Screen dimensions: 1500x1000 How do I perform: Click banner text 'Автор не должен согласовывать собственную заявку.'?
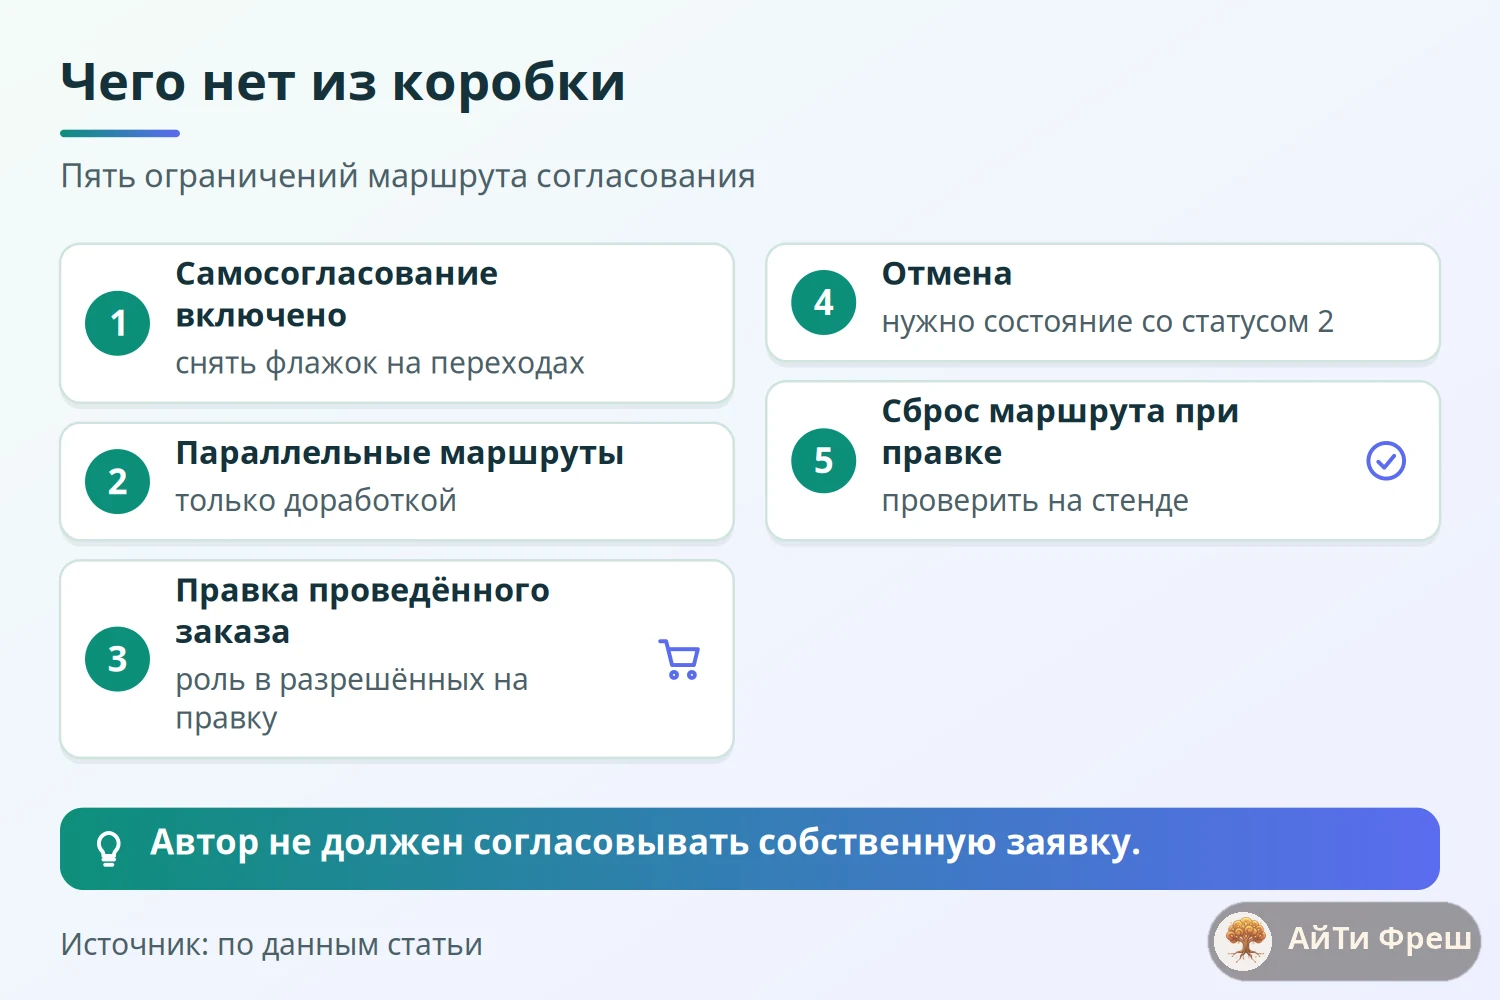[645, 843]
